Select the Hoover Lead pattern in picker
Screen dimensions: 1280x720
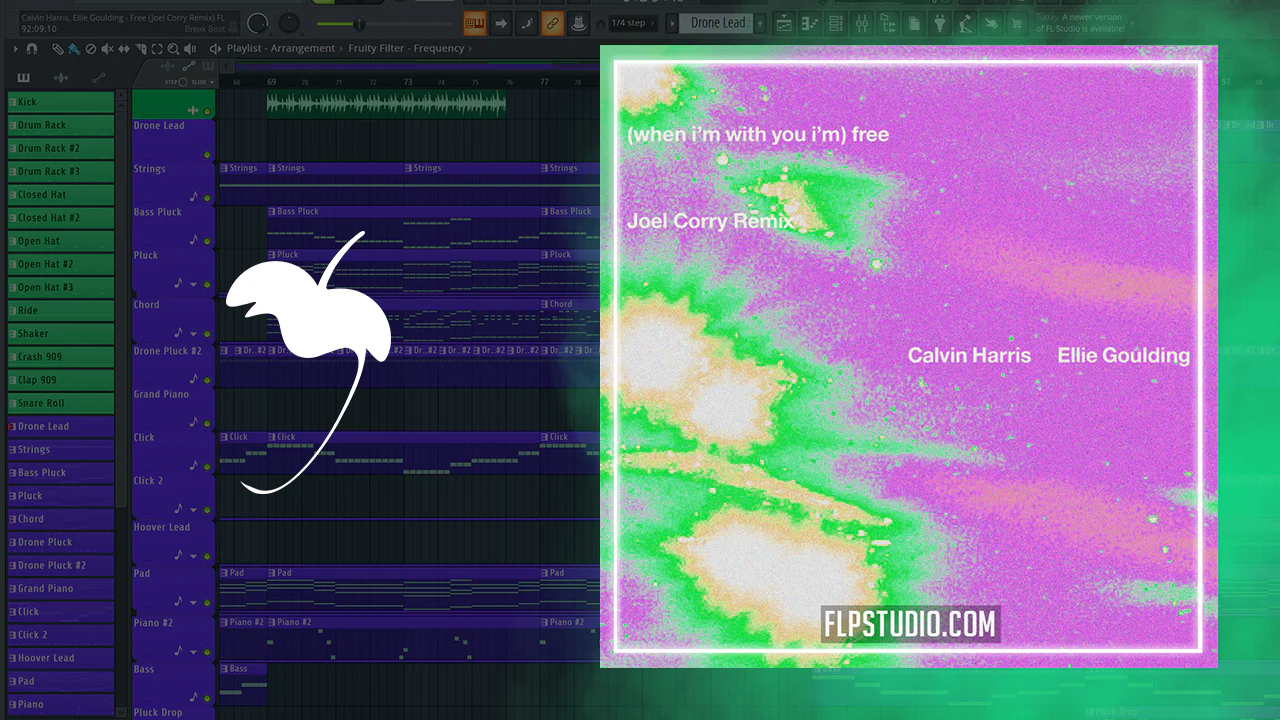61,658
